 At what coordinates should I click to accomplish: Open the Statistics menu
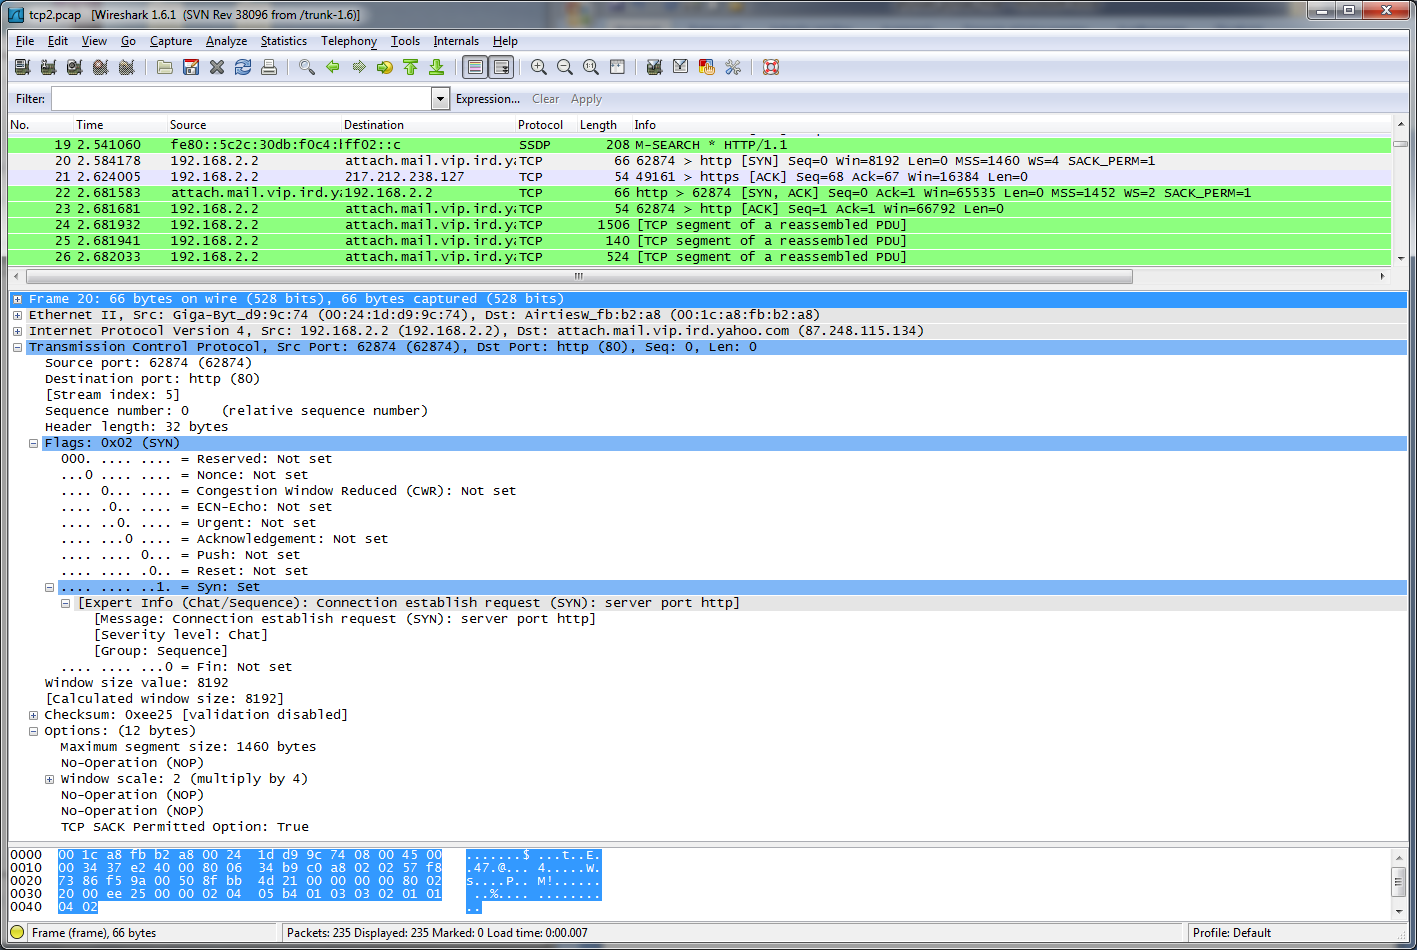(x=284, y=41)
